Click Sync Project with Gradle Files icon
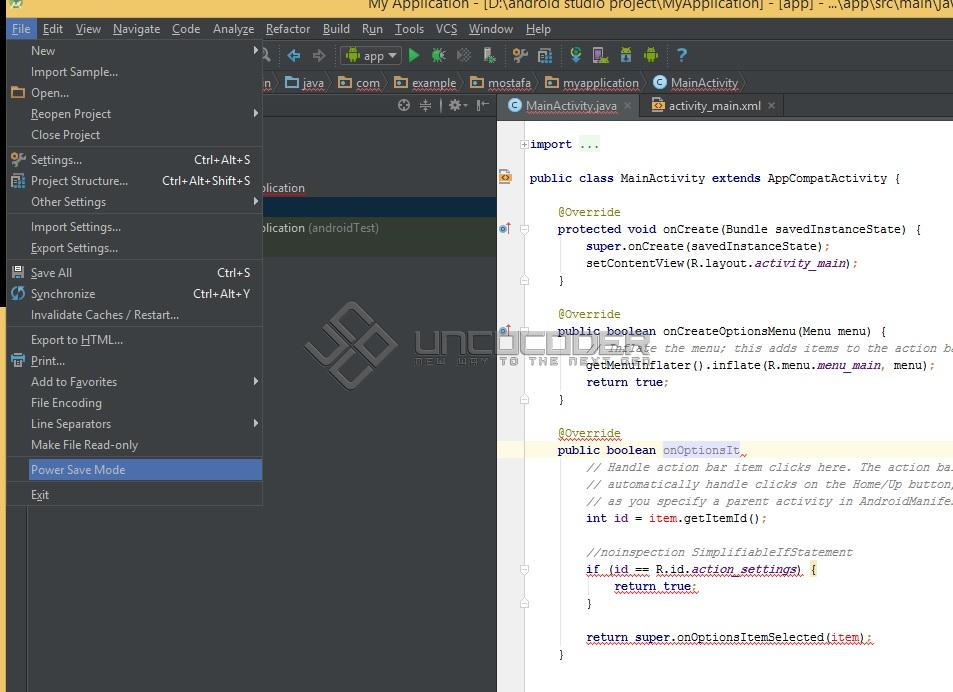This screenshot has height=692, width=953. coord(576,55)
